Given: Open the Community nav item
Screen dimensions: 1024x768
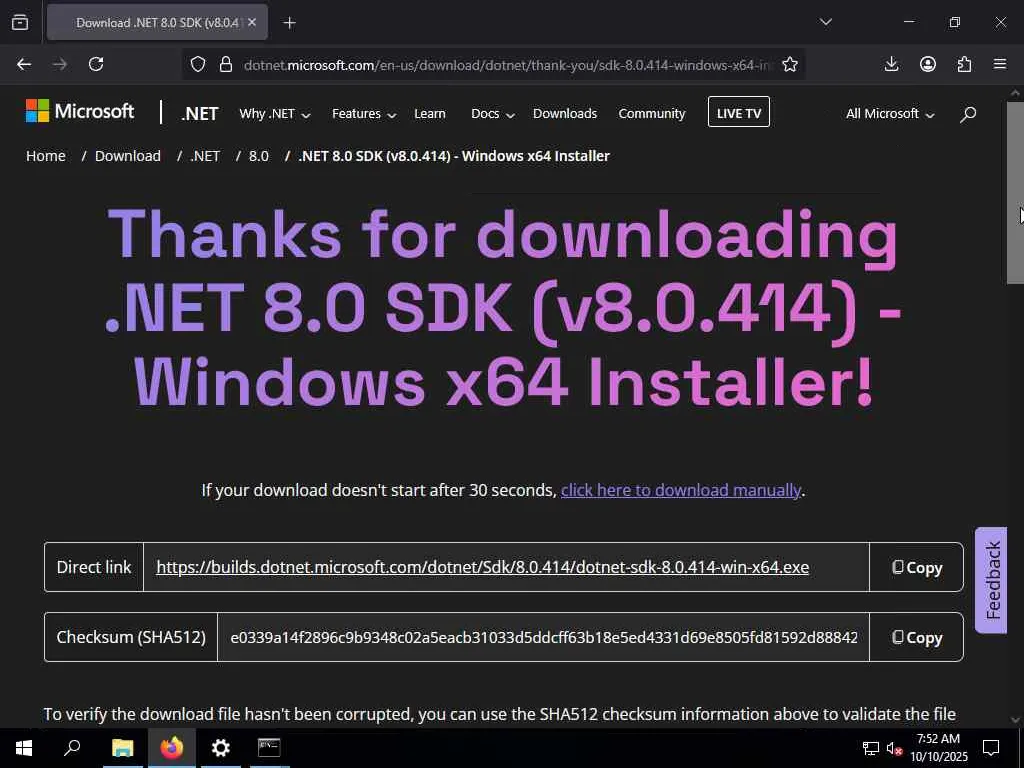Looking at the screenshot, I should click(652, 114).
